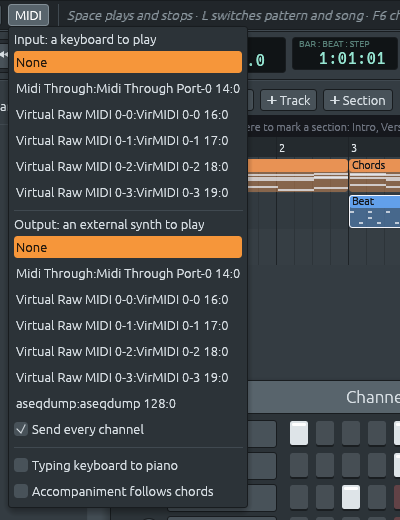Click the MIDI button in the toolbar
The image size is (400, 520).
click(28, 15)
